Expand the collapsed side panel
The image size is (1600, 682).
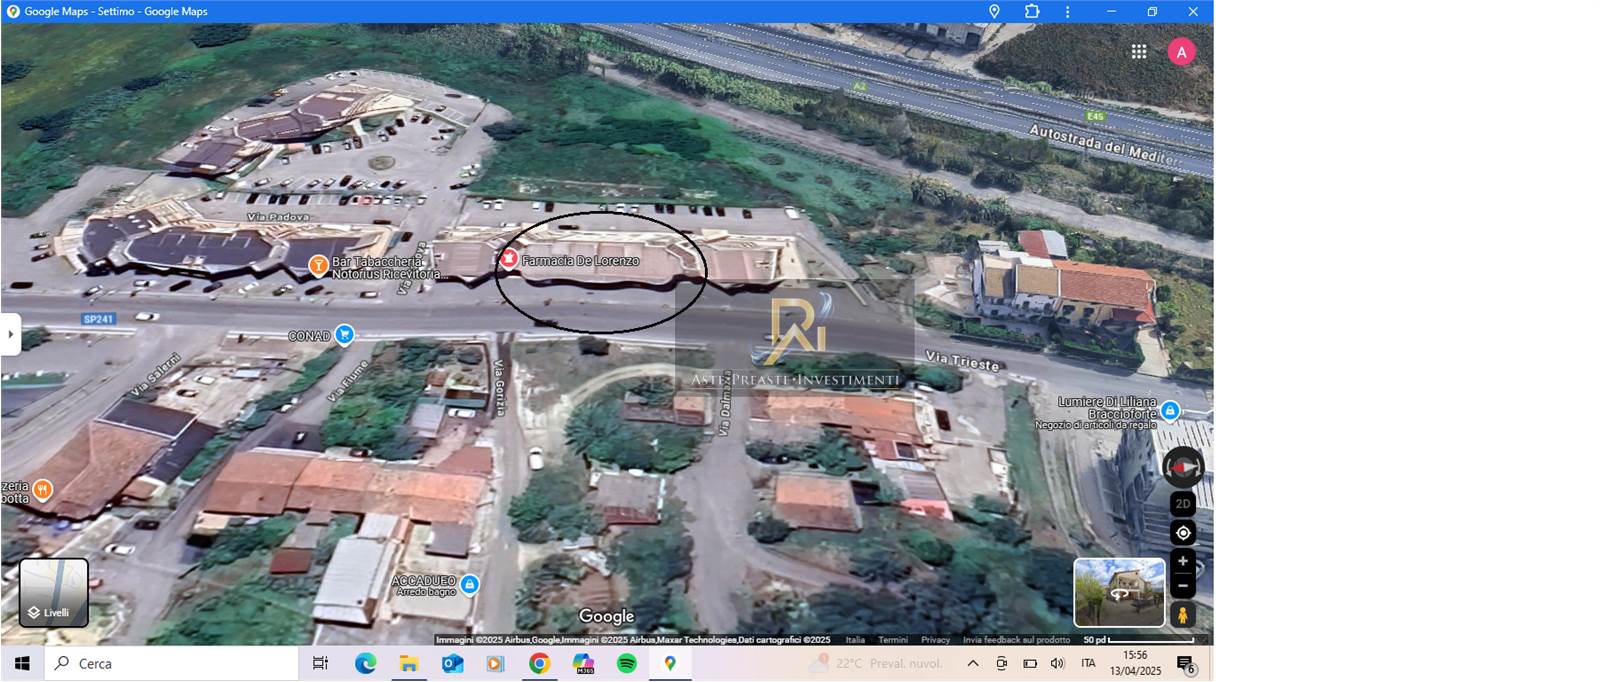pos(10,334)
